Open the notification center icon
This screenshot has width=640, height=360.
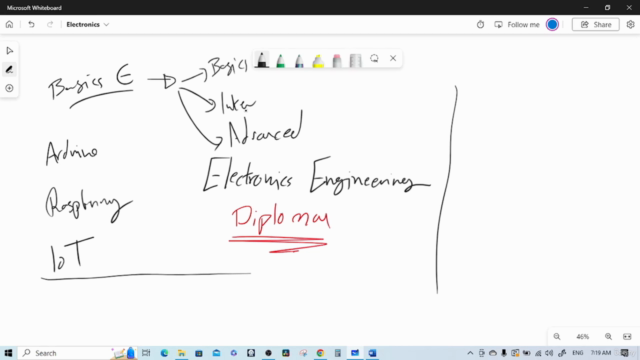624,353
